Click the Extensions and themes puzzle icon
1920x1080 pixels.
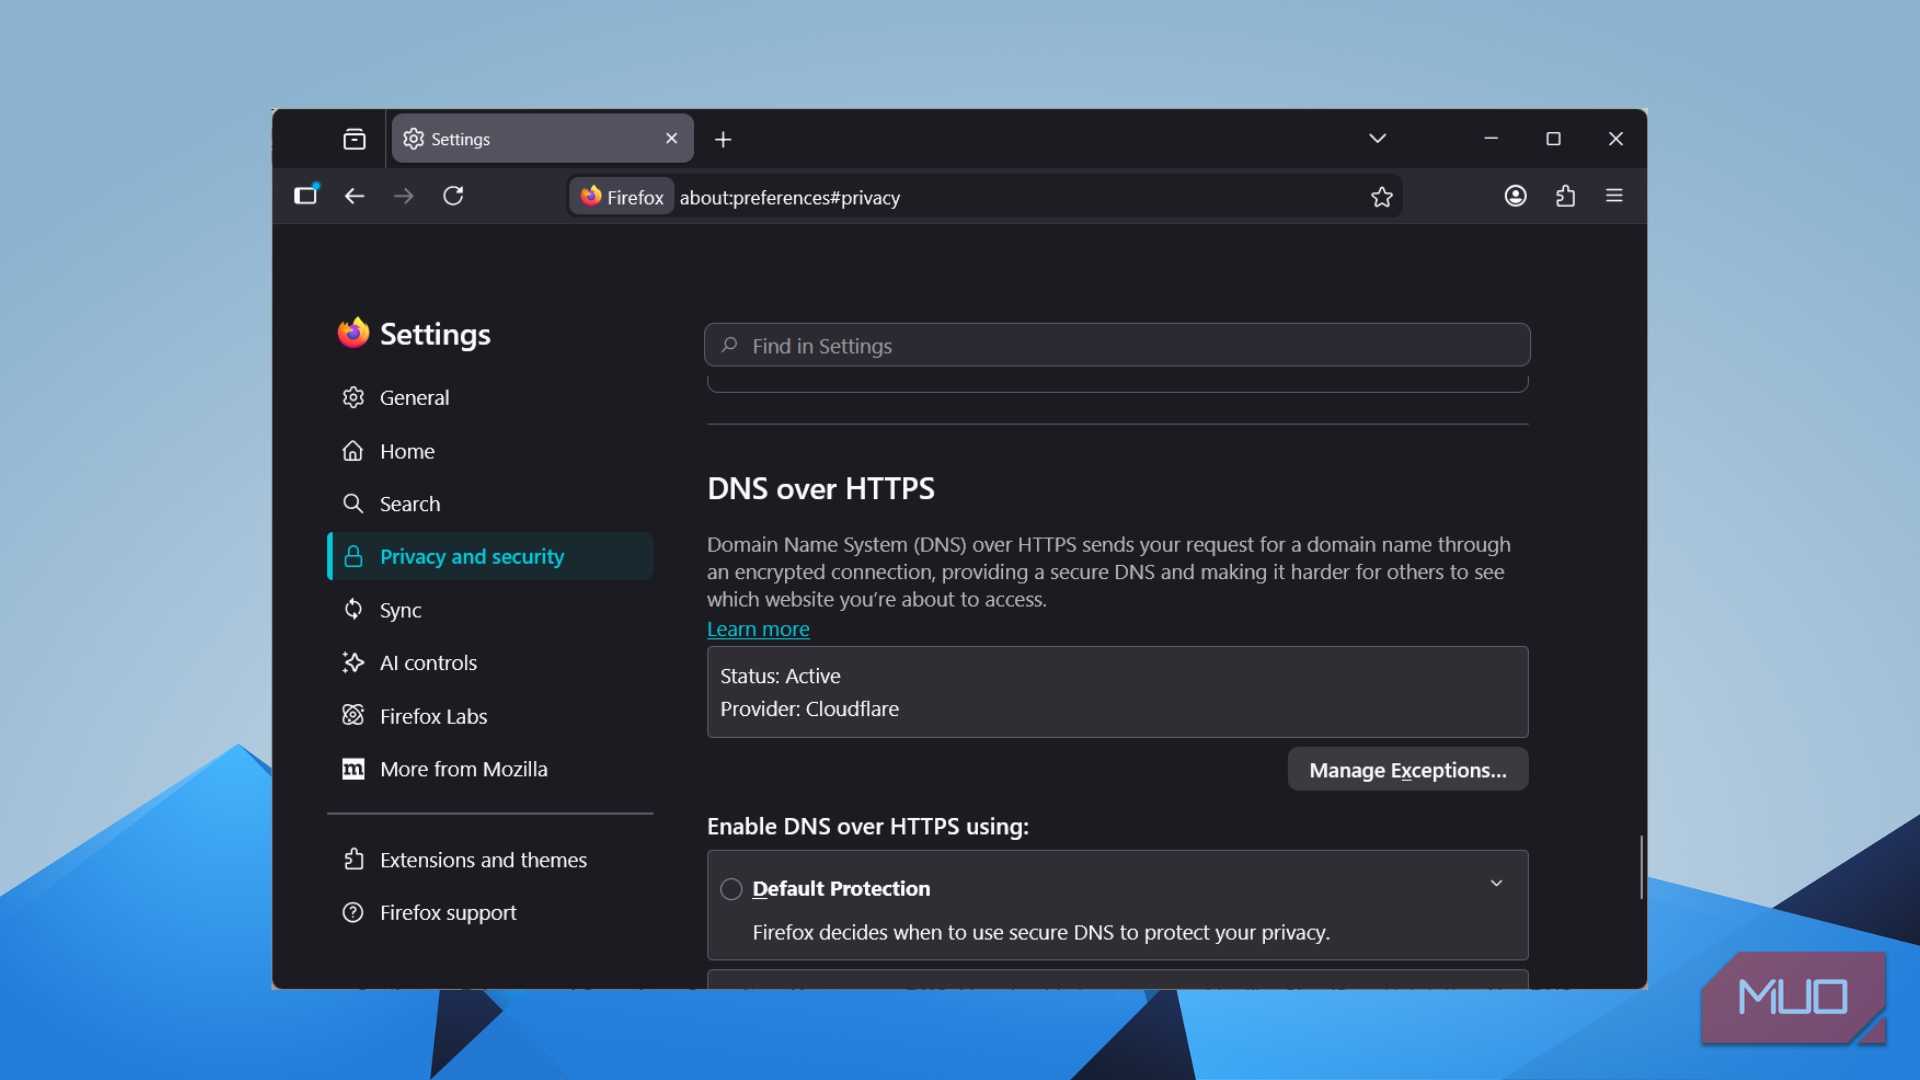click(353, 859)
